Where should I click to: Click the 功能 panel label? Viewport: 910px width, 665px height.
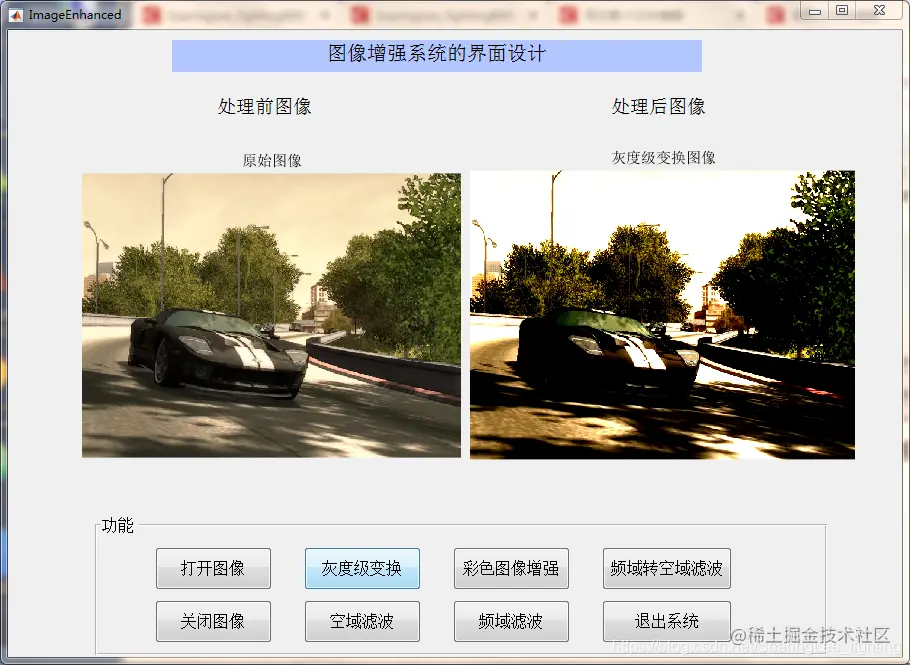[117, 525]
